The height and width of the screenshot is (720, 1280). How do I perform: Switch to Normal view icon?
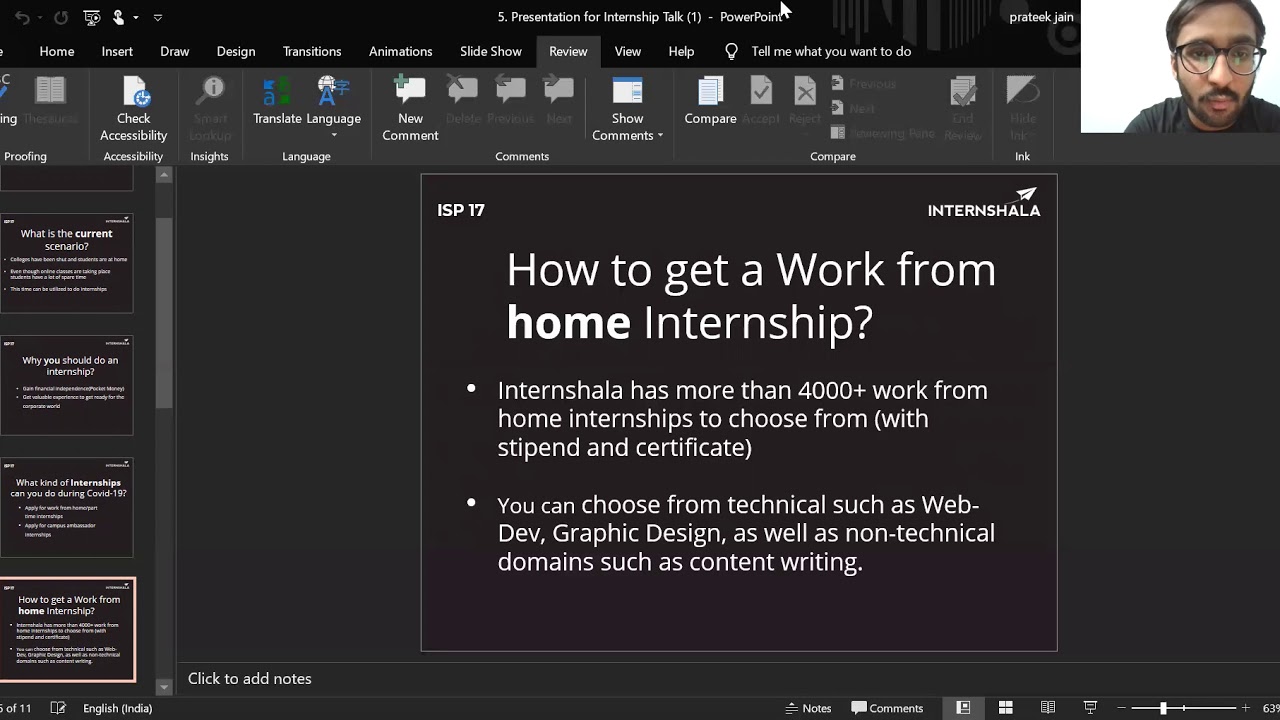tap(963, 708)
